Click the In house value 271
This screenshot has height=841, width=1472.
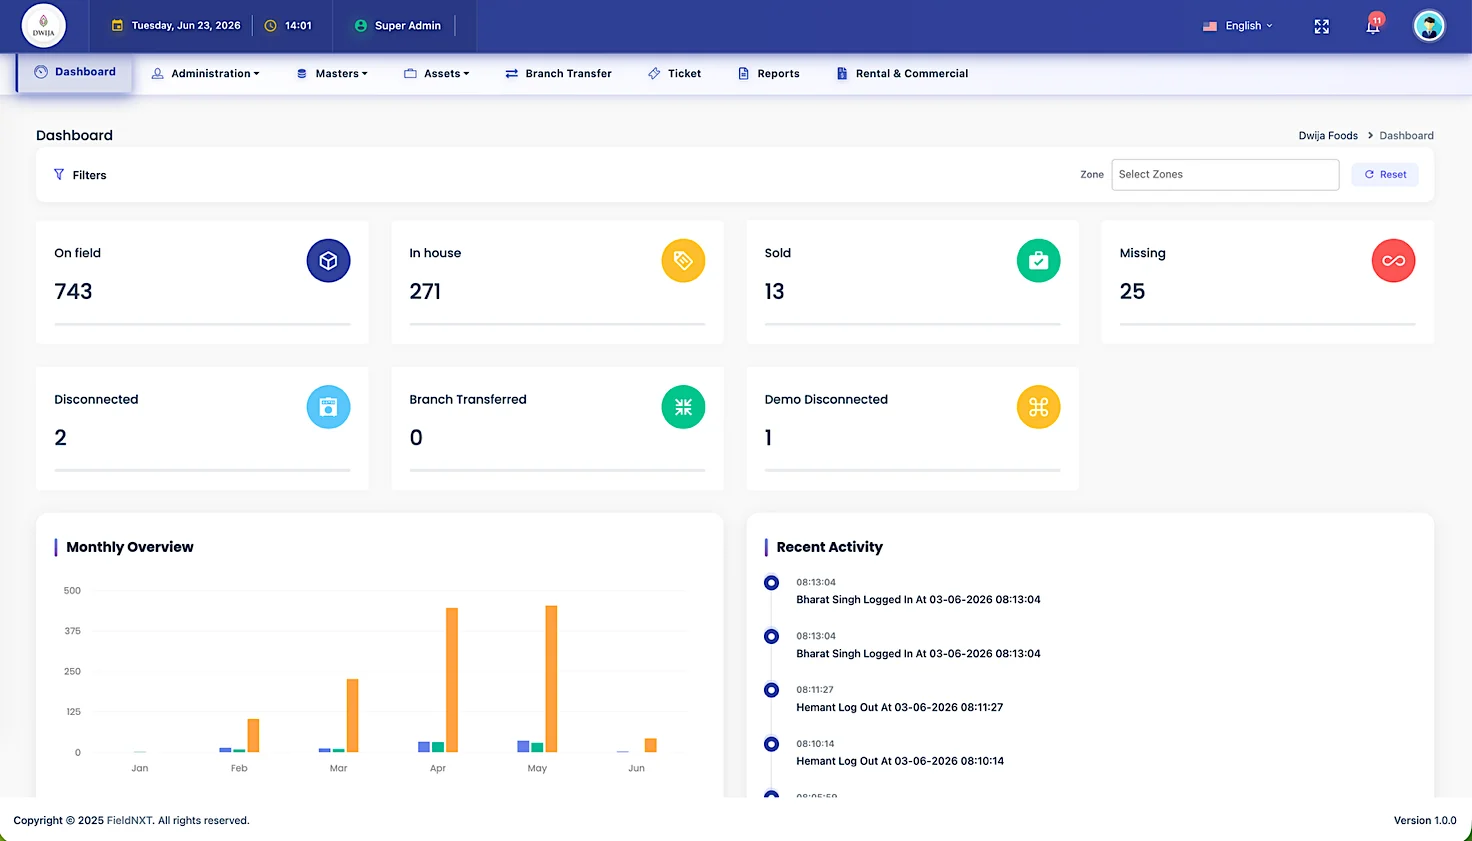(x=425, y=291)
